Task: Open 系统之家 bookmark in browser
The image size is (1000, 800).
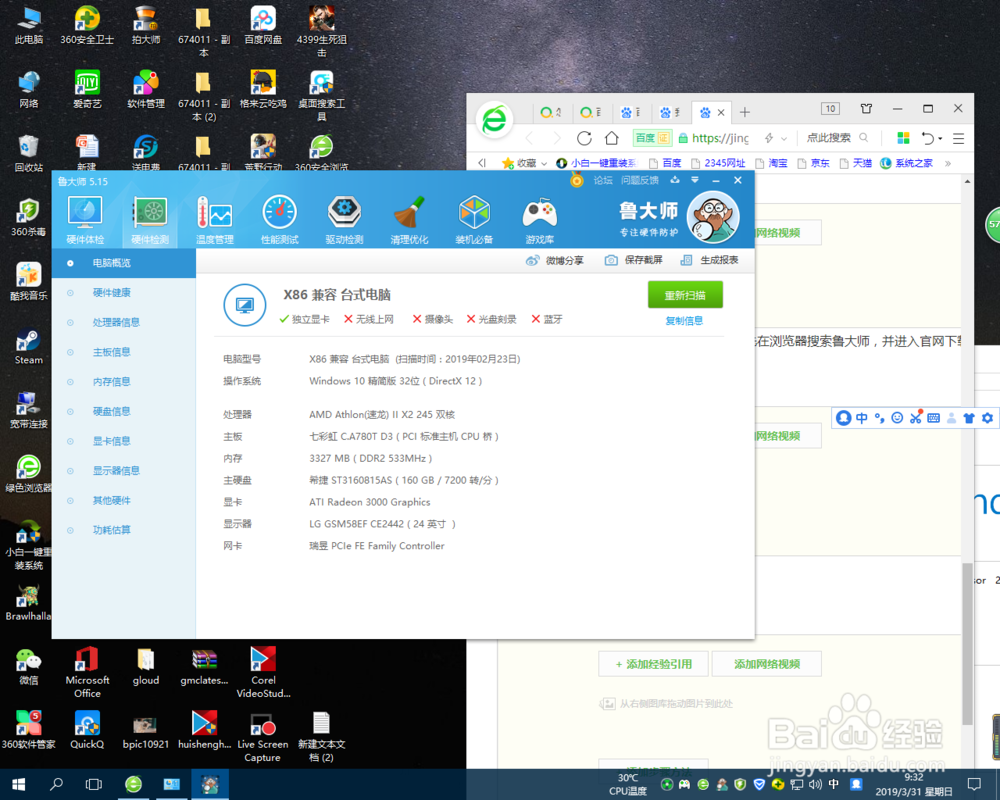Action: (x=906, y=163)
